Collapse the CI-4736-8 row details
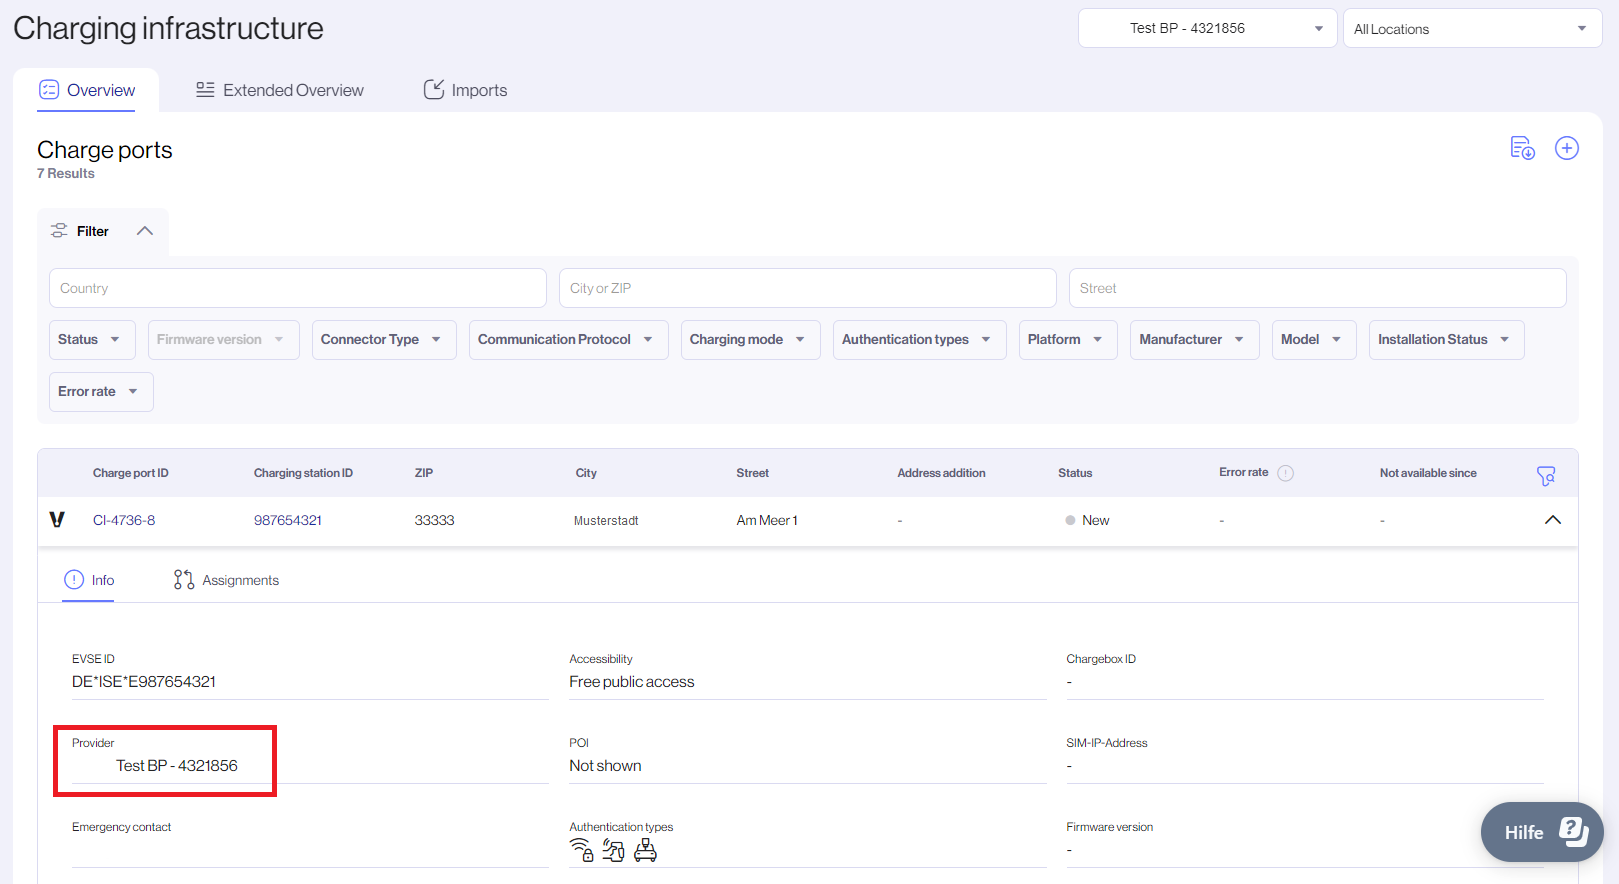The width and height of the screenshot is (1619, 884). (1552, 520)
